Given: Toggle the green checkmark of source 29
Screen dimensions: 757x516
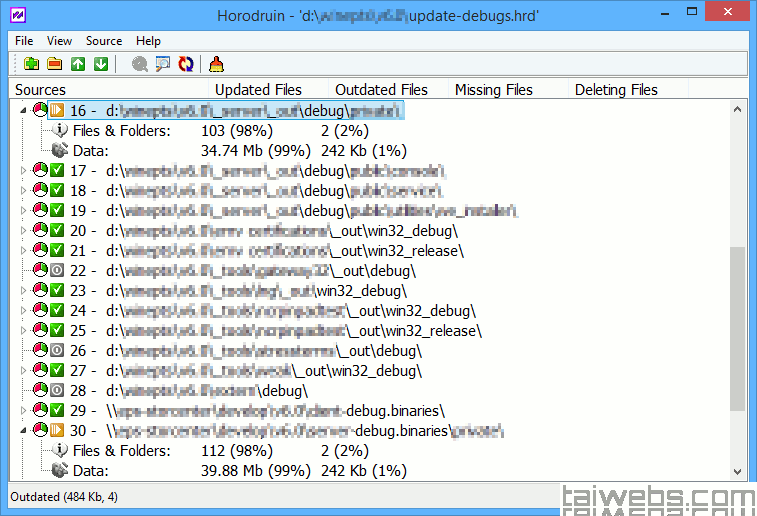Looking at the screenshot, I should [x=57, y=410].
